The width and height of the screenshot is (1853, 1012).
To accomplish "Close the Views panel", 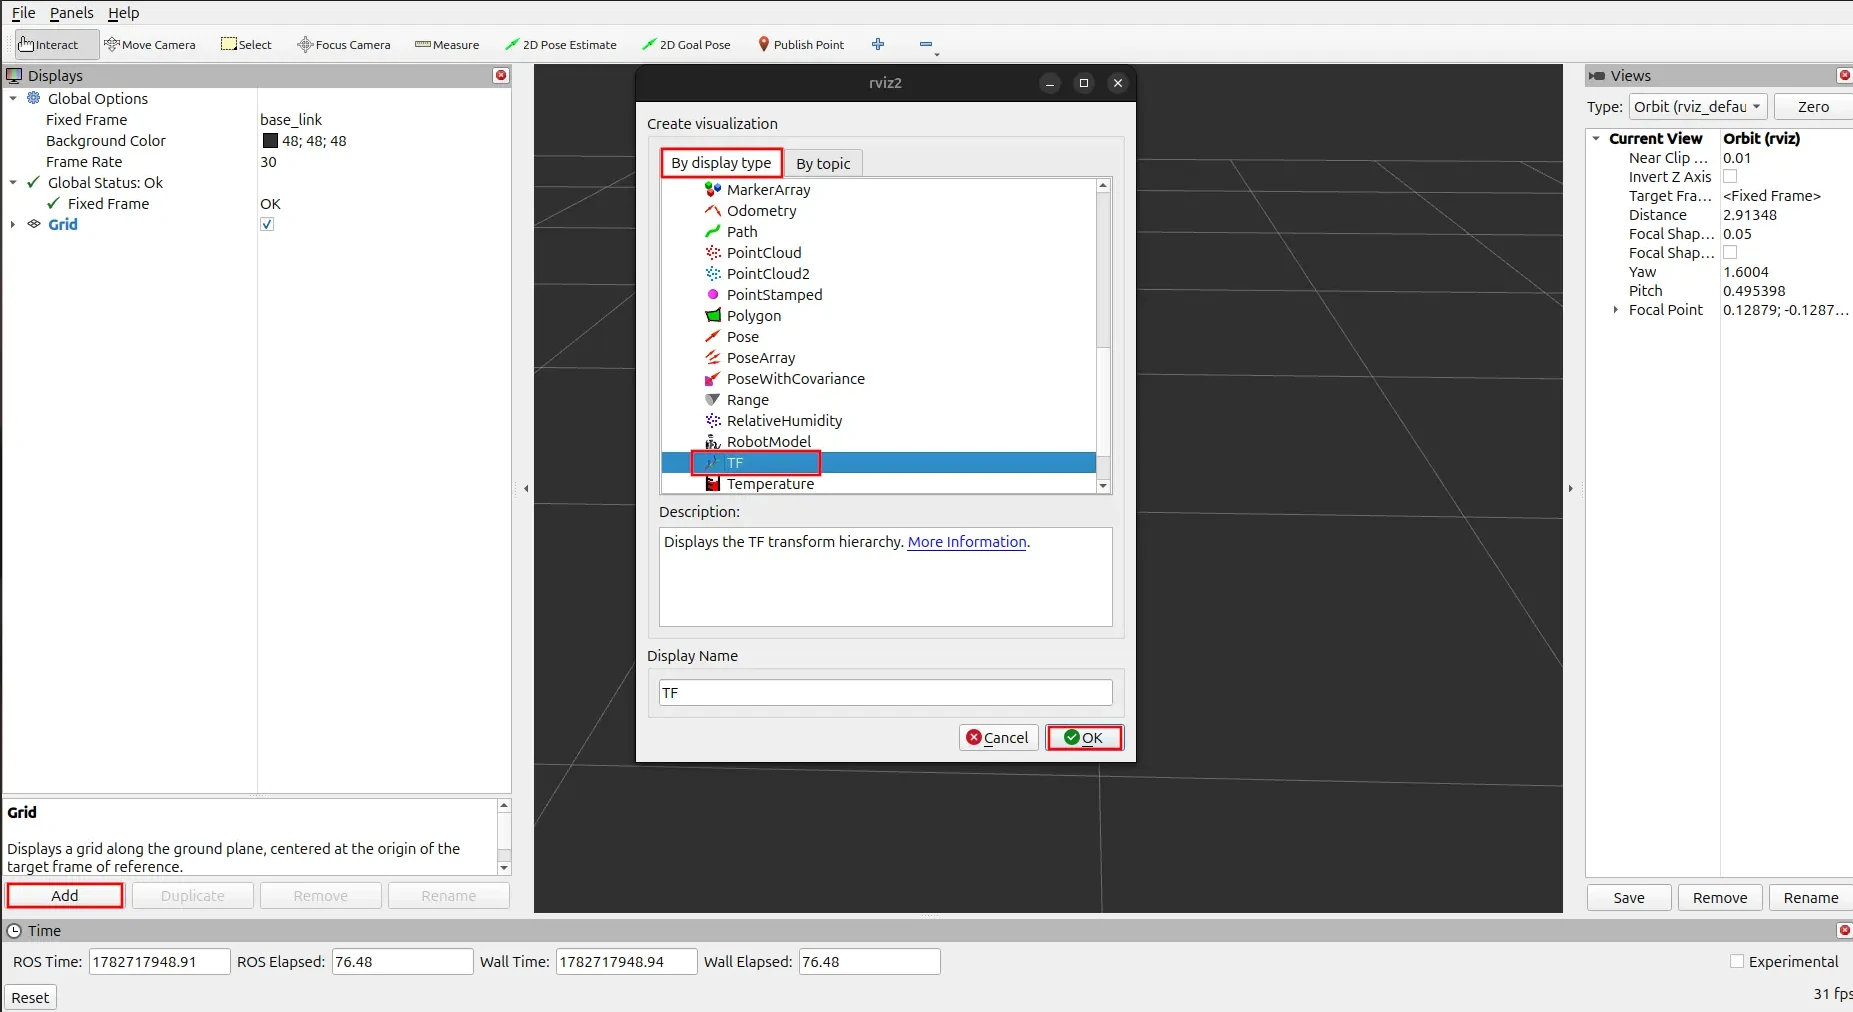I will [x=1845, y=76].
